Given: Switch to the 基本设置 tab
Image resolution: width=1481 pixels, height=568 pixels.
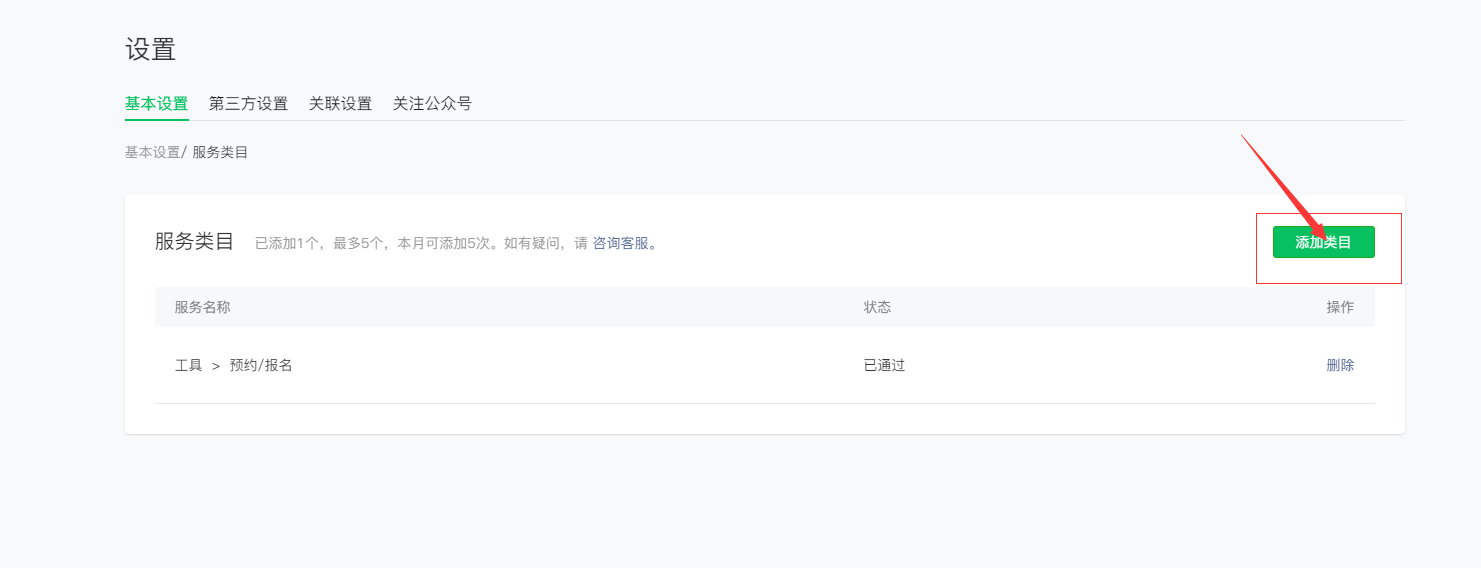Looking at the screenshot, I should tap(156, 104).
